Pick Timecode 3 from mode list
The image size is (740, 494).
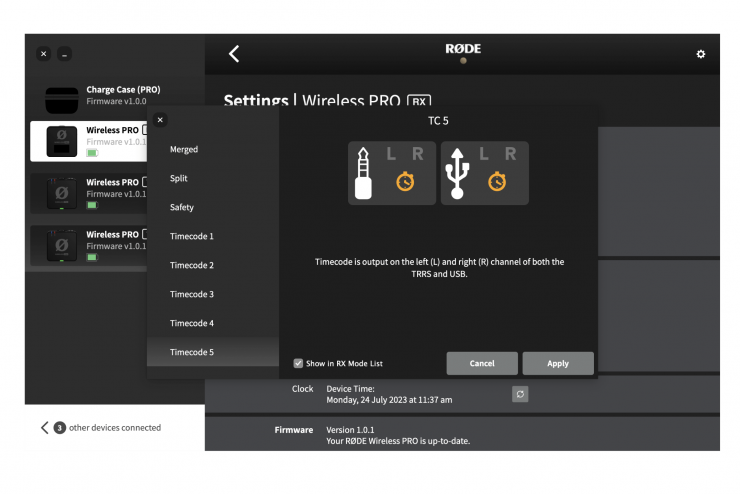coord(192,294)
